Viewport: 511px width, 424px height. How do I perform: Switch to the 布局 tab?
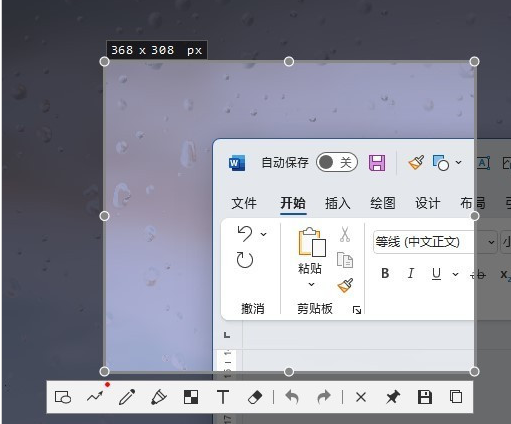click(x=473, y=203)
